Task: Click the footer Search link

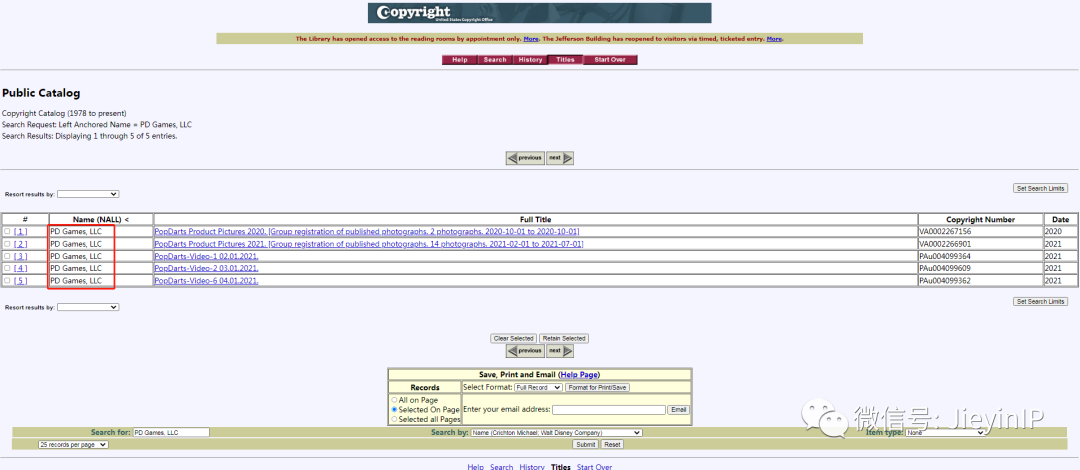Action: click(501, 467)
